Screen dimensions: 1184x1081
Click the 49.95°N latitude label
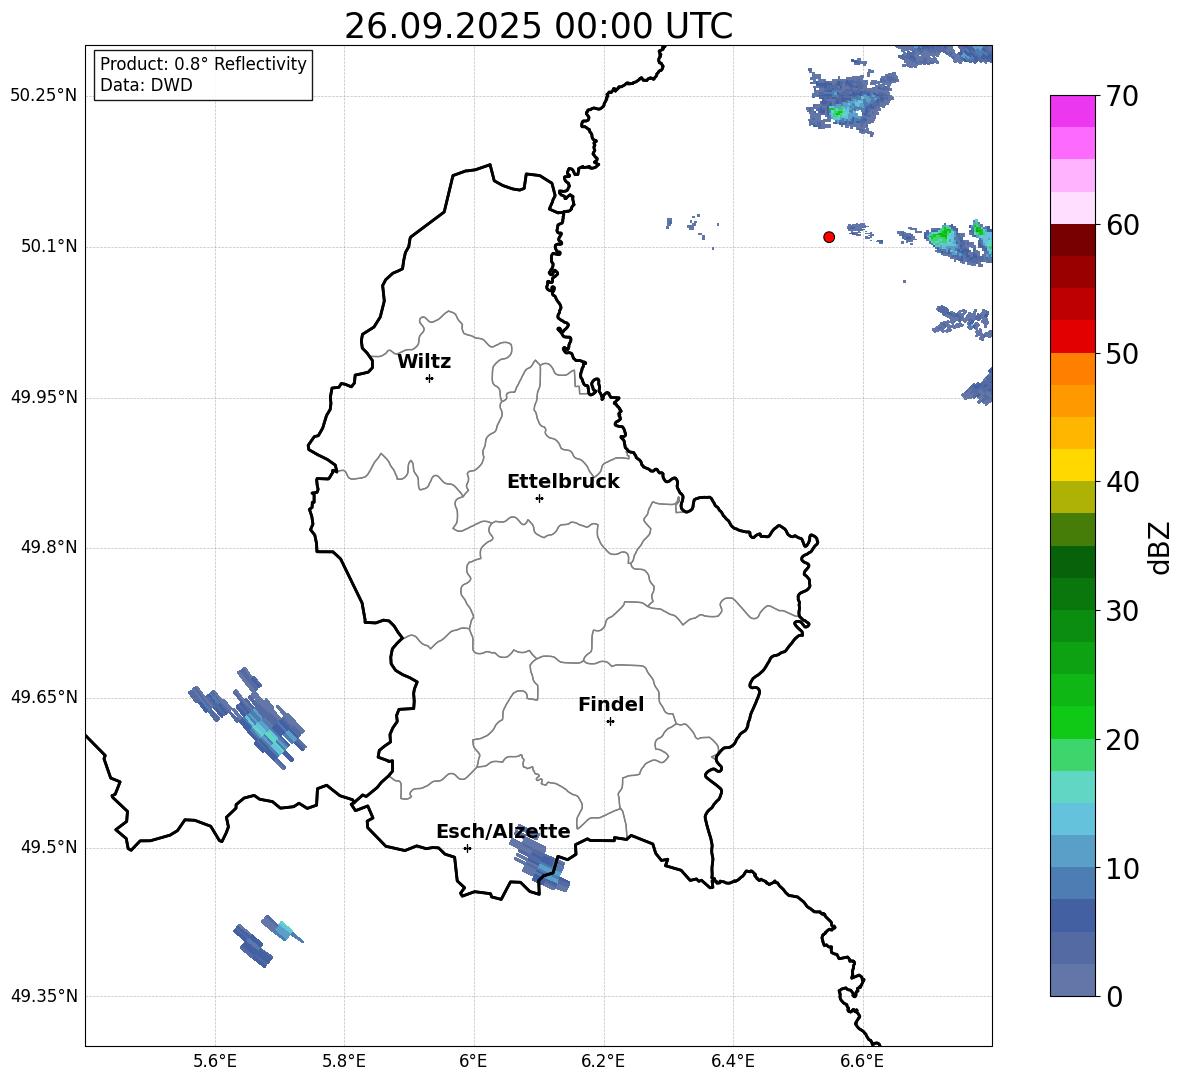(x=45, y=397)
